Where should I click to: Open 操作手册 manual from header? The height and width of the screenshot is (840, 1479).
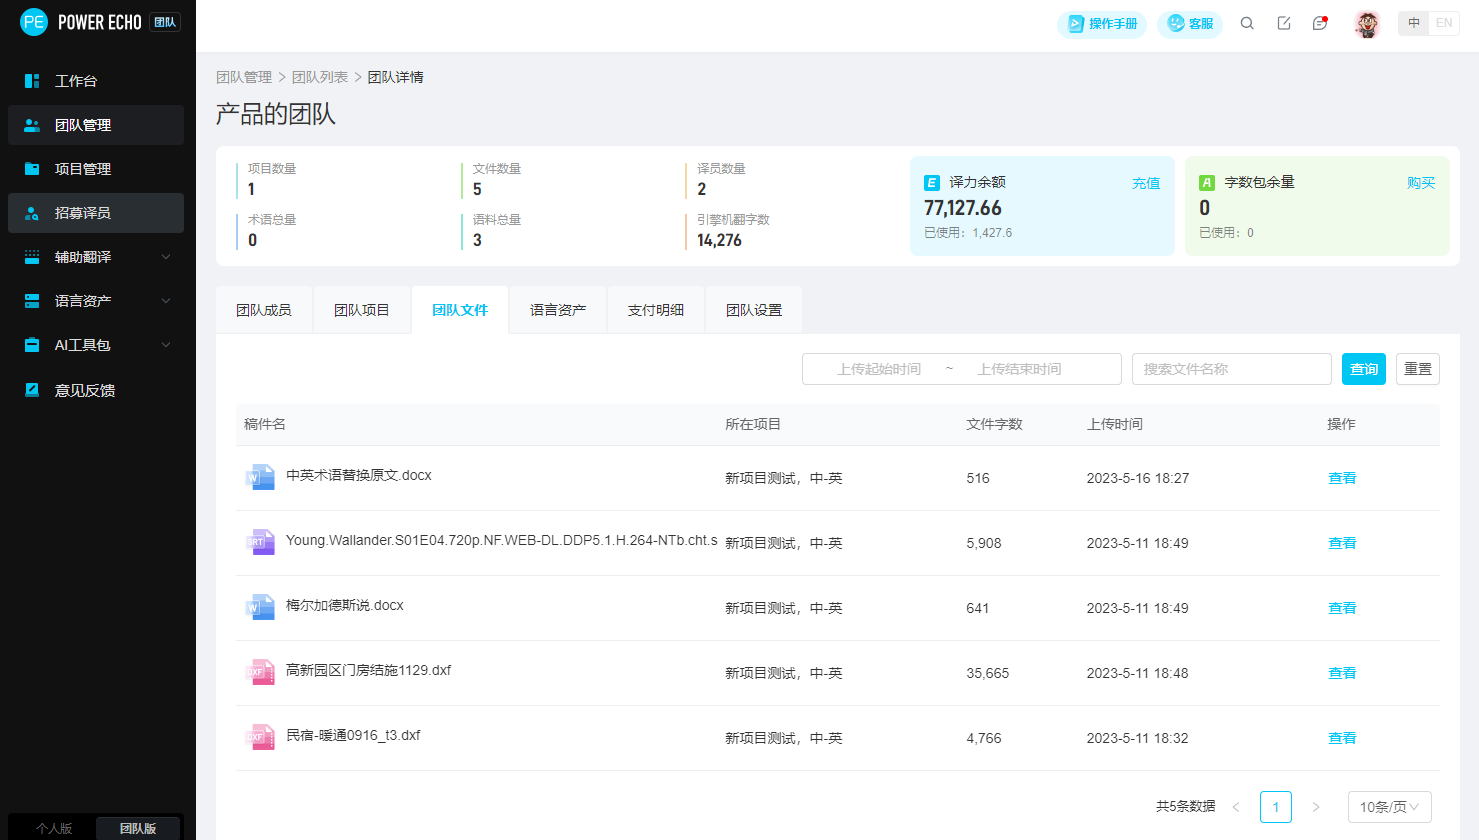click(x=1102, y=24)
